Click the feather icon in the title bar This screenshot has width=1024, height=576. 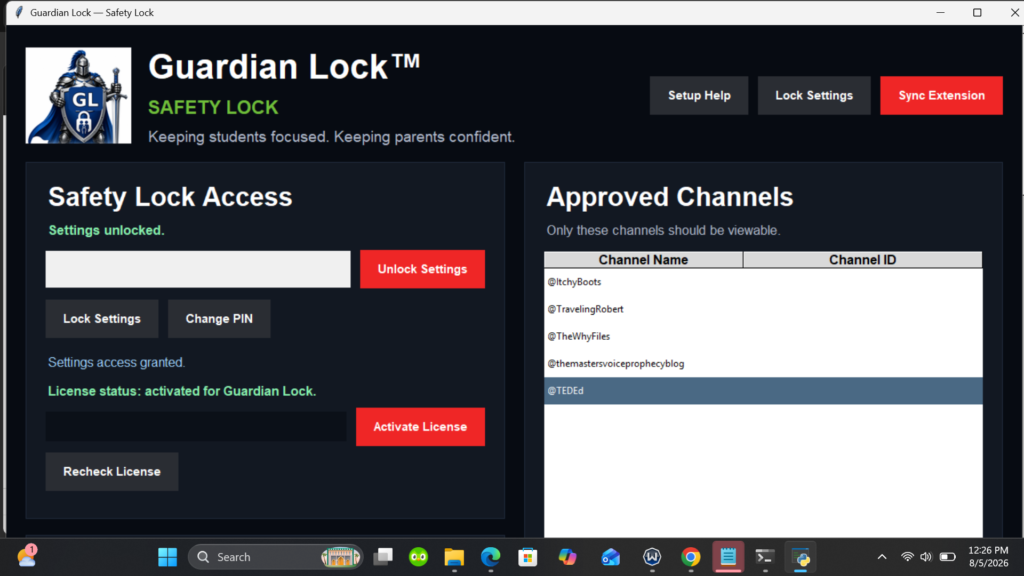tap(19, 12)
